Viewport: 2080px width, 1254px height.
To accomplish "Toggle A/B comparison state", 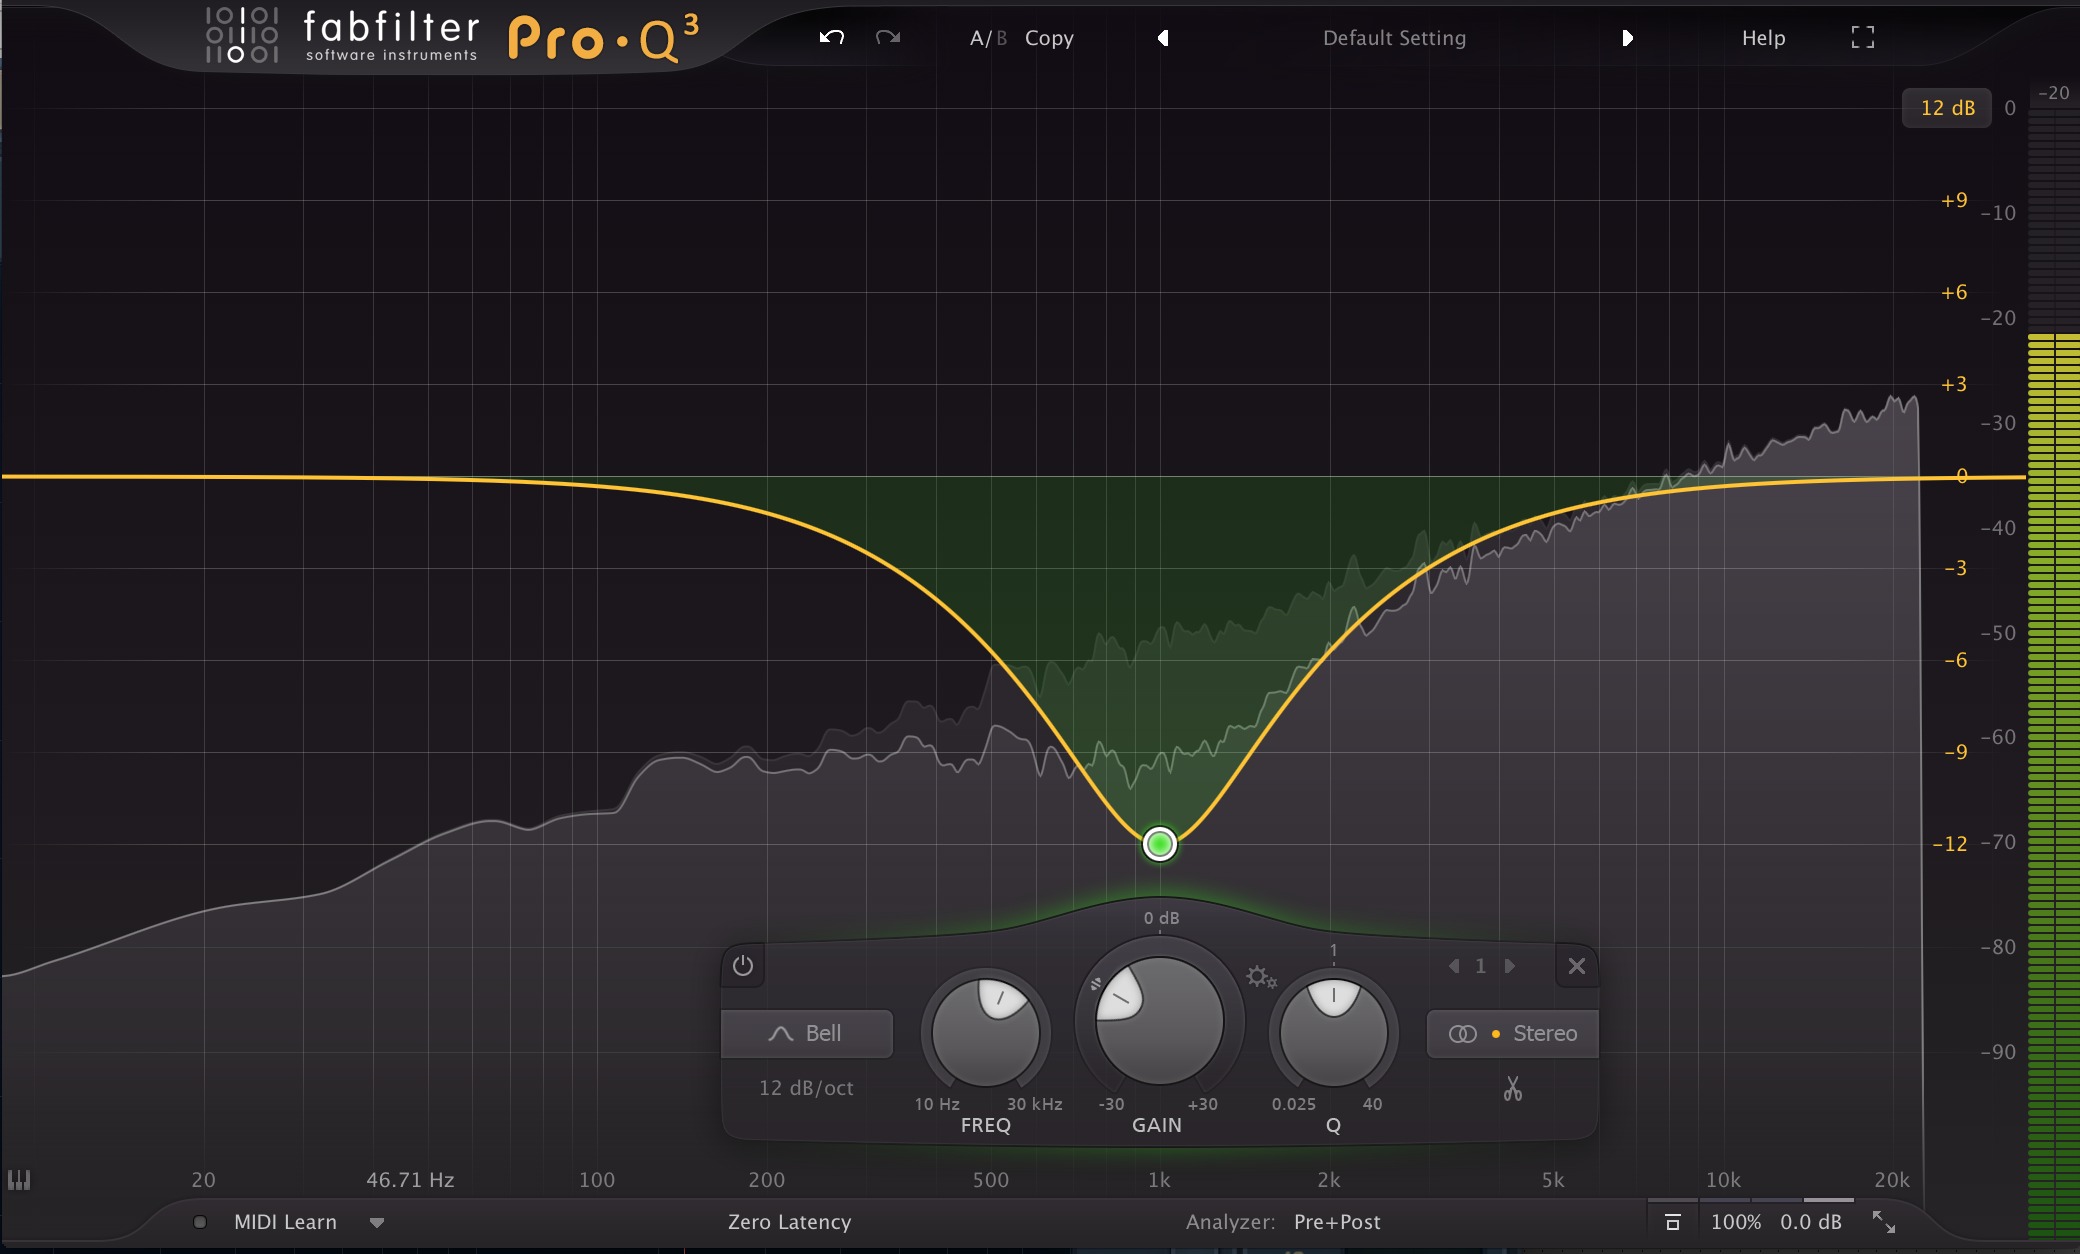I will tap(988, 38).
